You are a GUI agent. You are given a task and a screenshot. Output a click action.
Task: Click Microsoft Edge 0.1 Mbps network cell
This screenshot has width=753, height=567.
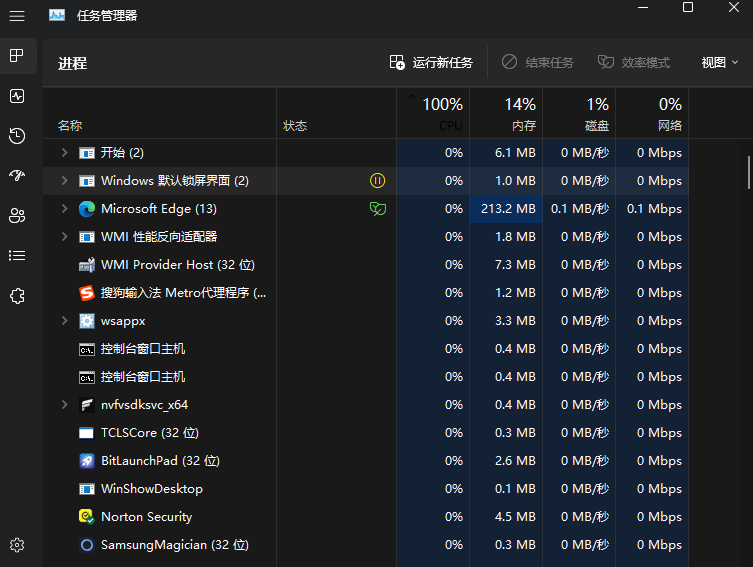(652, 209)
